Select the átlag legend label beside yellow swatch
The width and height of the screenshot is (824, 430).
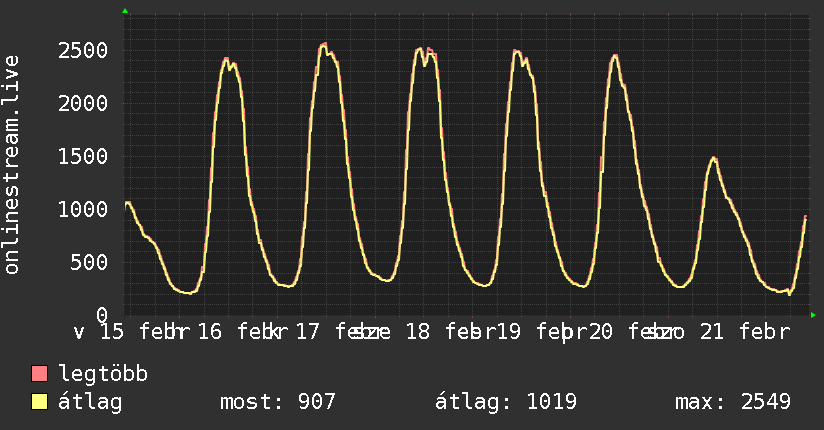(90, 403)
